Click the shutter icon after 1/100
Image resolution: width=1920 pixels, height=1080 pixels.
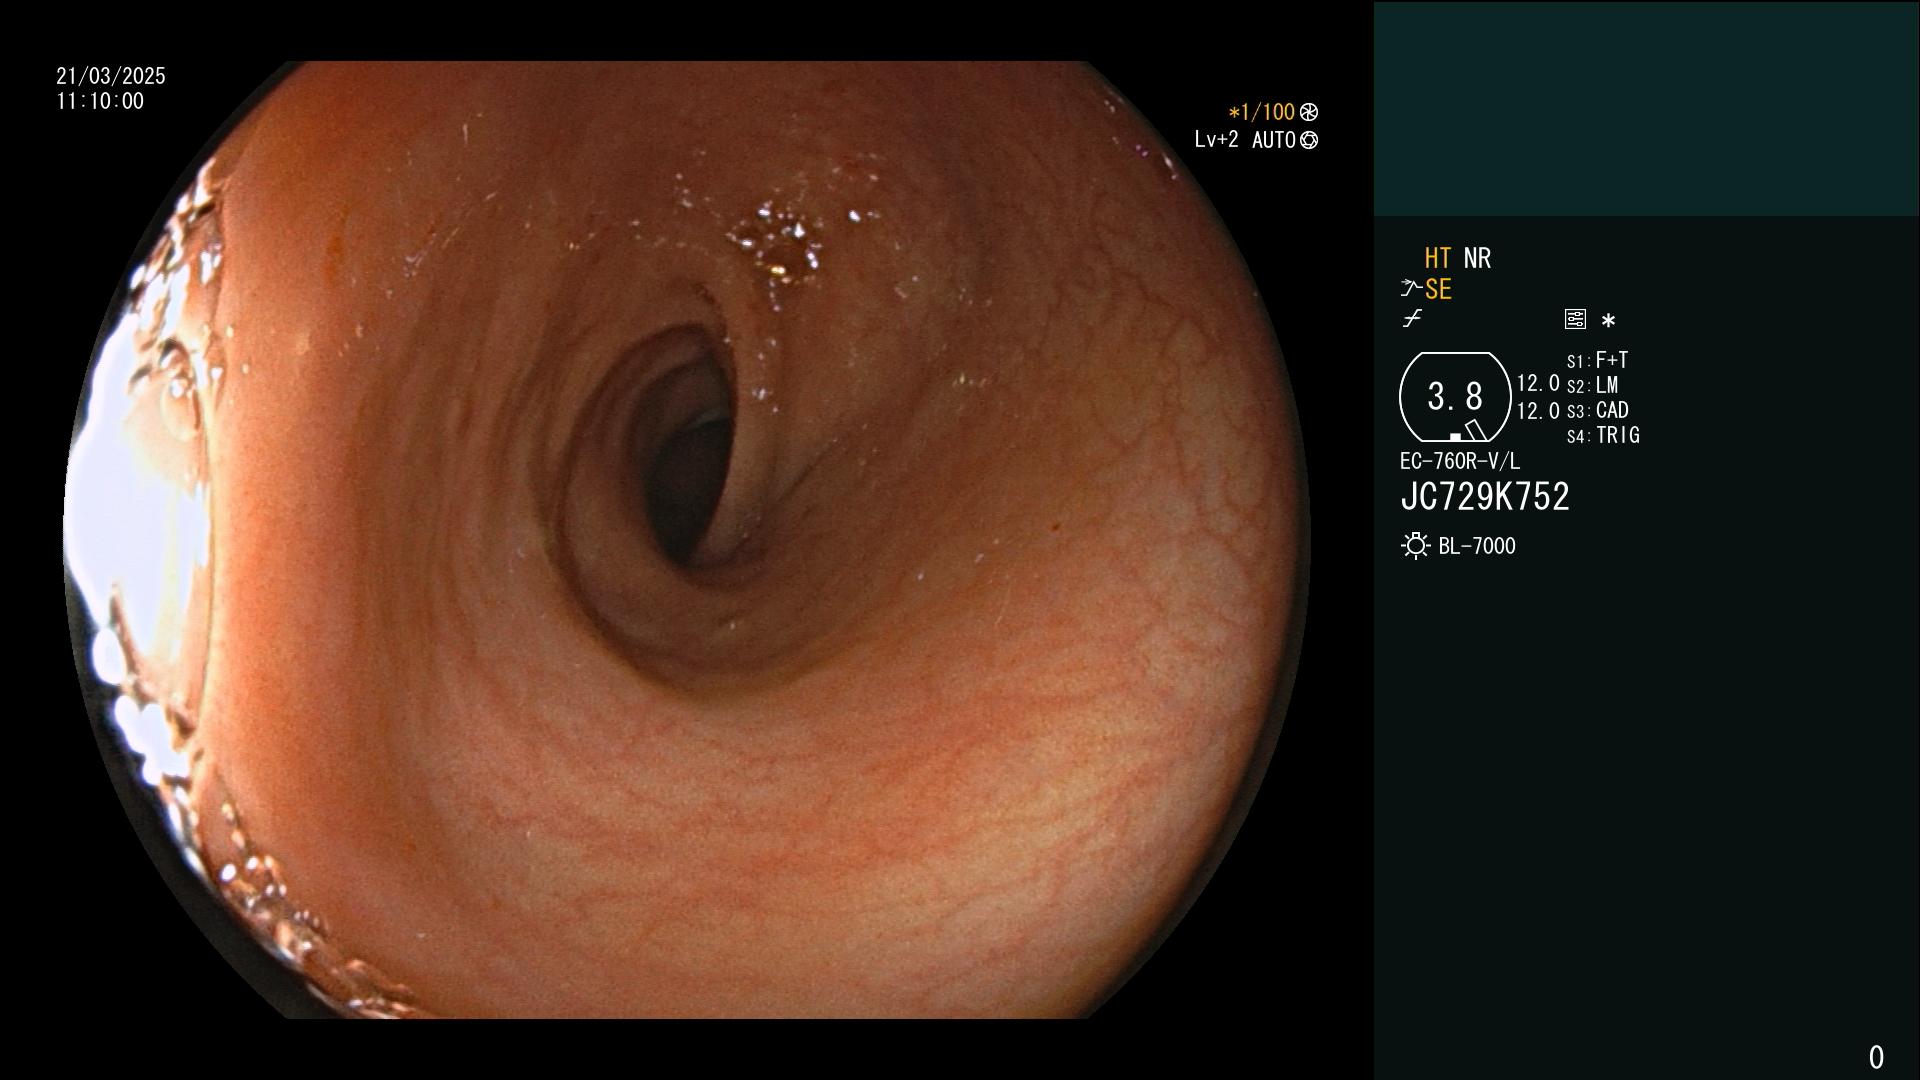pos(1309,112)
